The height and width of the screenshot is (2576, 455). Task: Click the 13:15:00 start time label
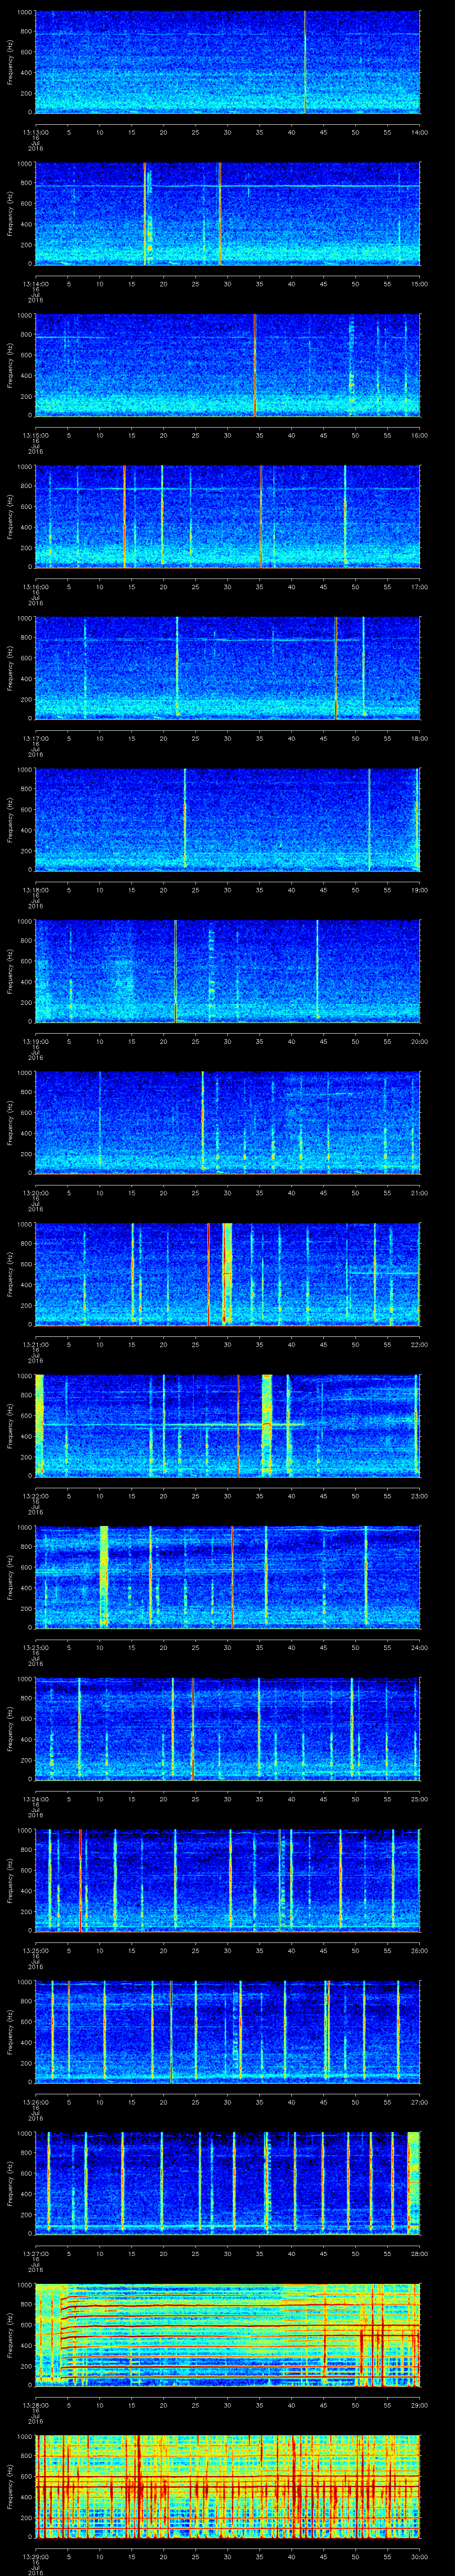(36, 435)
